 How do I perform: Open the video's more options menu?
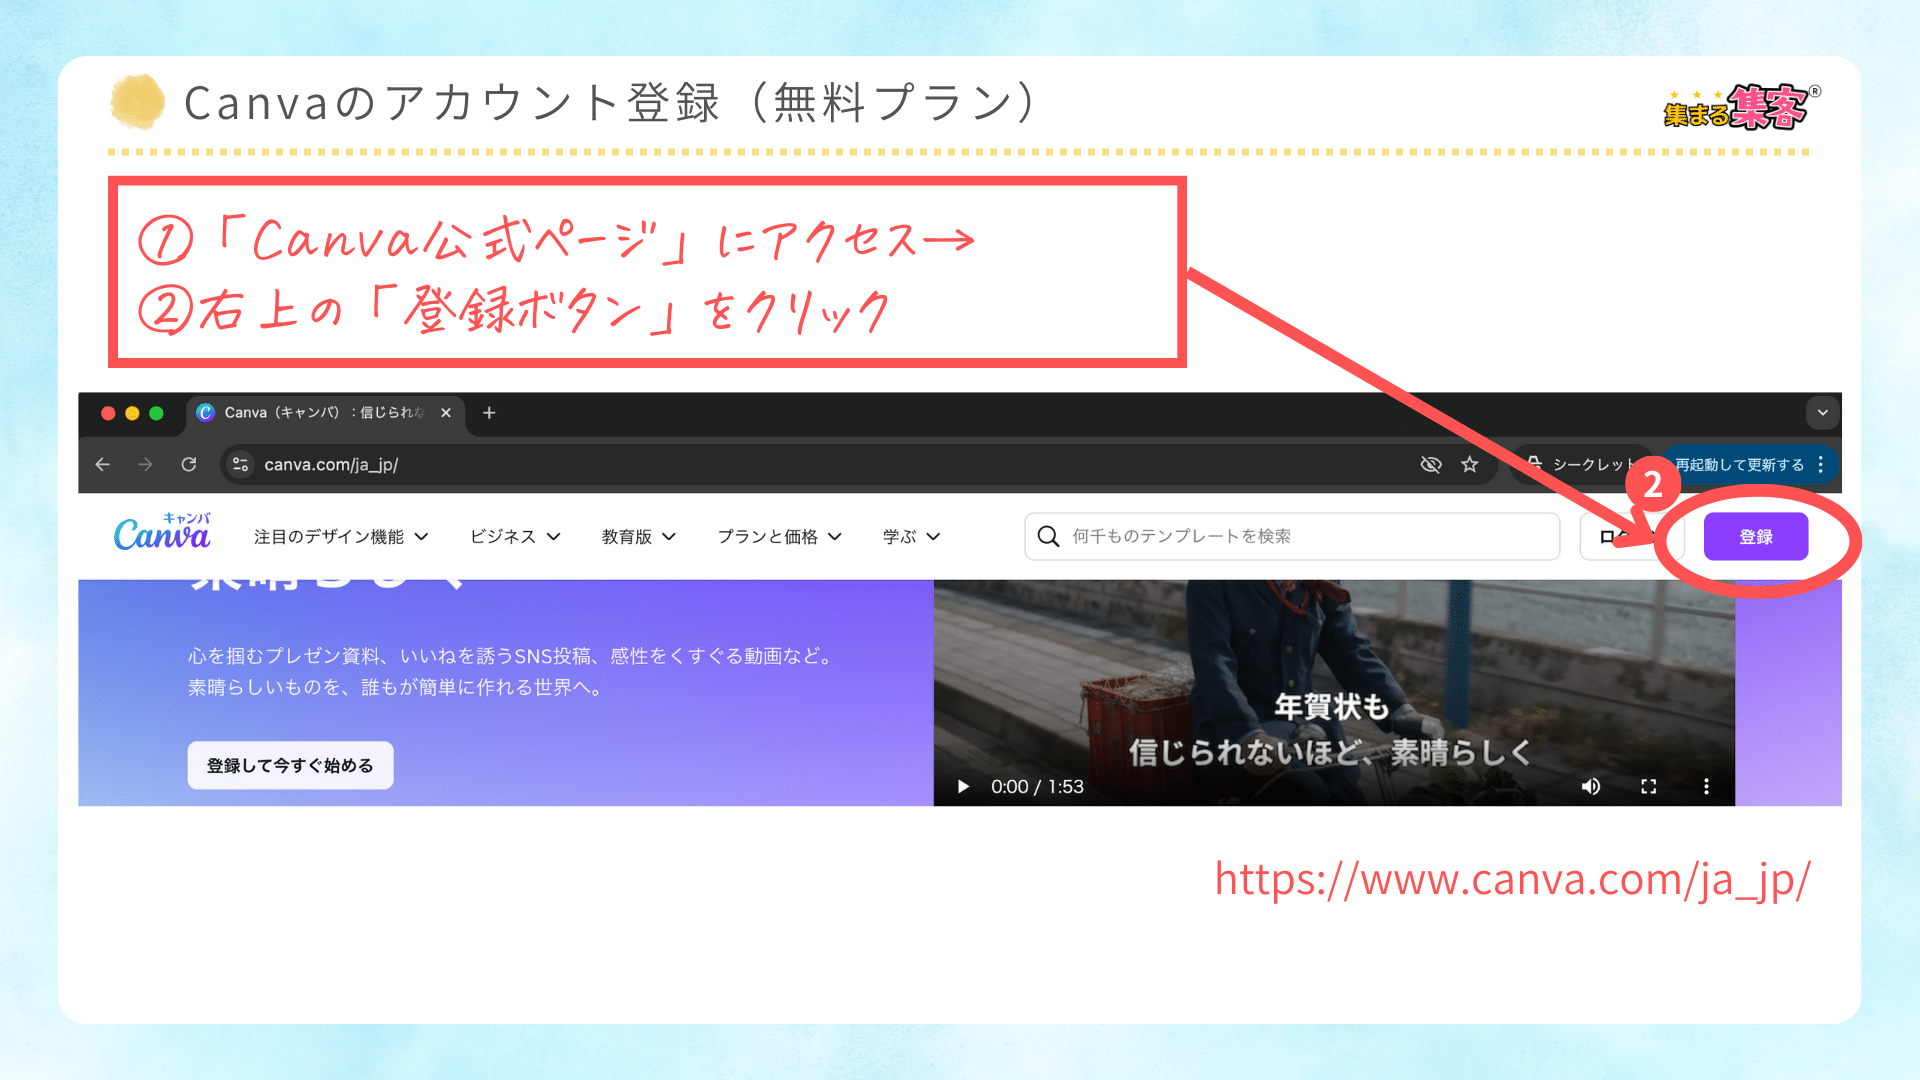pyautogui.click(x=1706, y=786)
